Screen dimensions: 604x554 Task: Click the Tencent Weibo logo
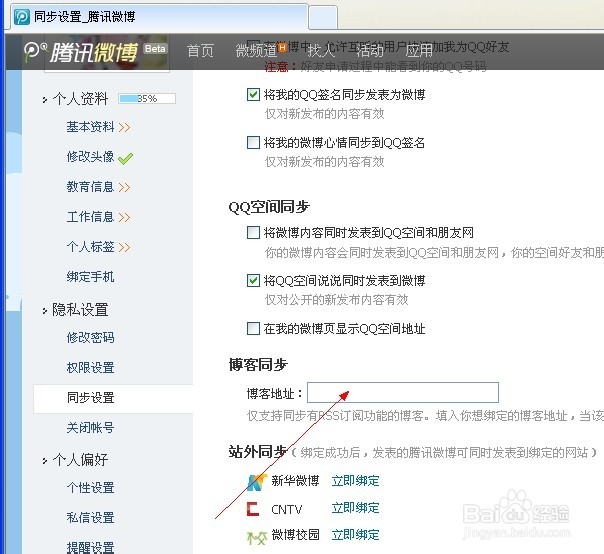pos(81,52)
